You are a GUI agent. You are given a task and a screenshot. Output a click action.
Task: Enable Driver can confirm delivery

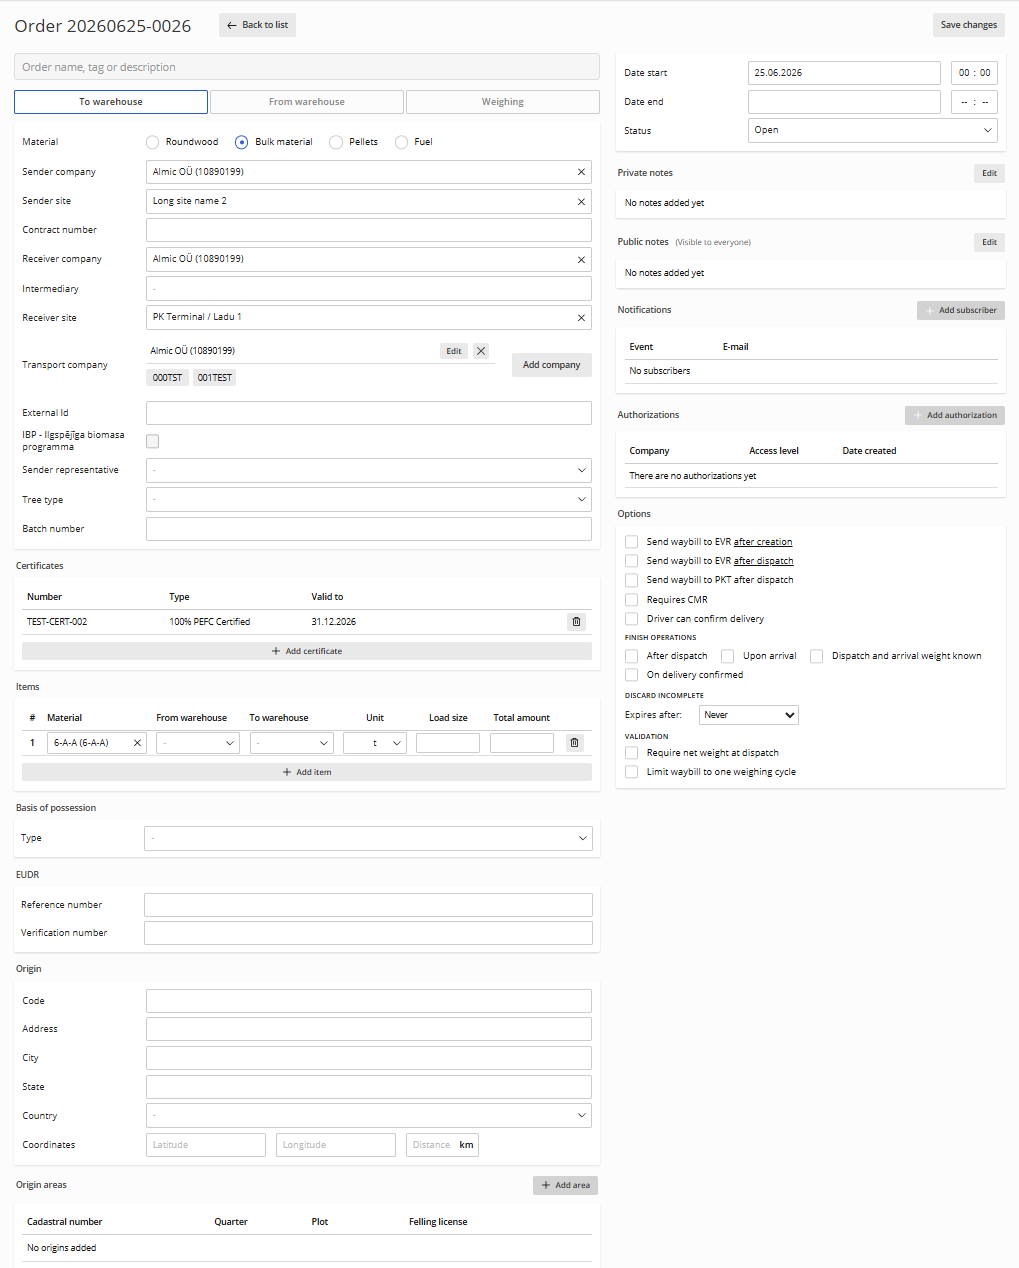[631, 619]
